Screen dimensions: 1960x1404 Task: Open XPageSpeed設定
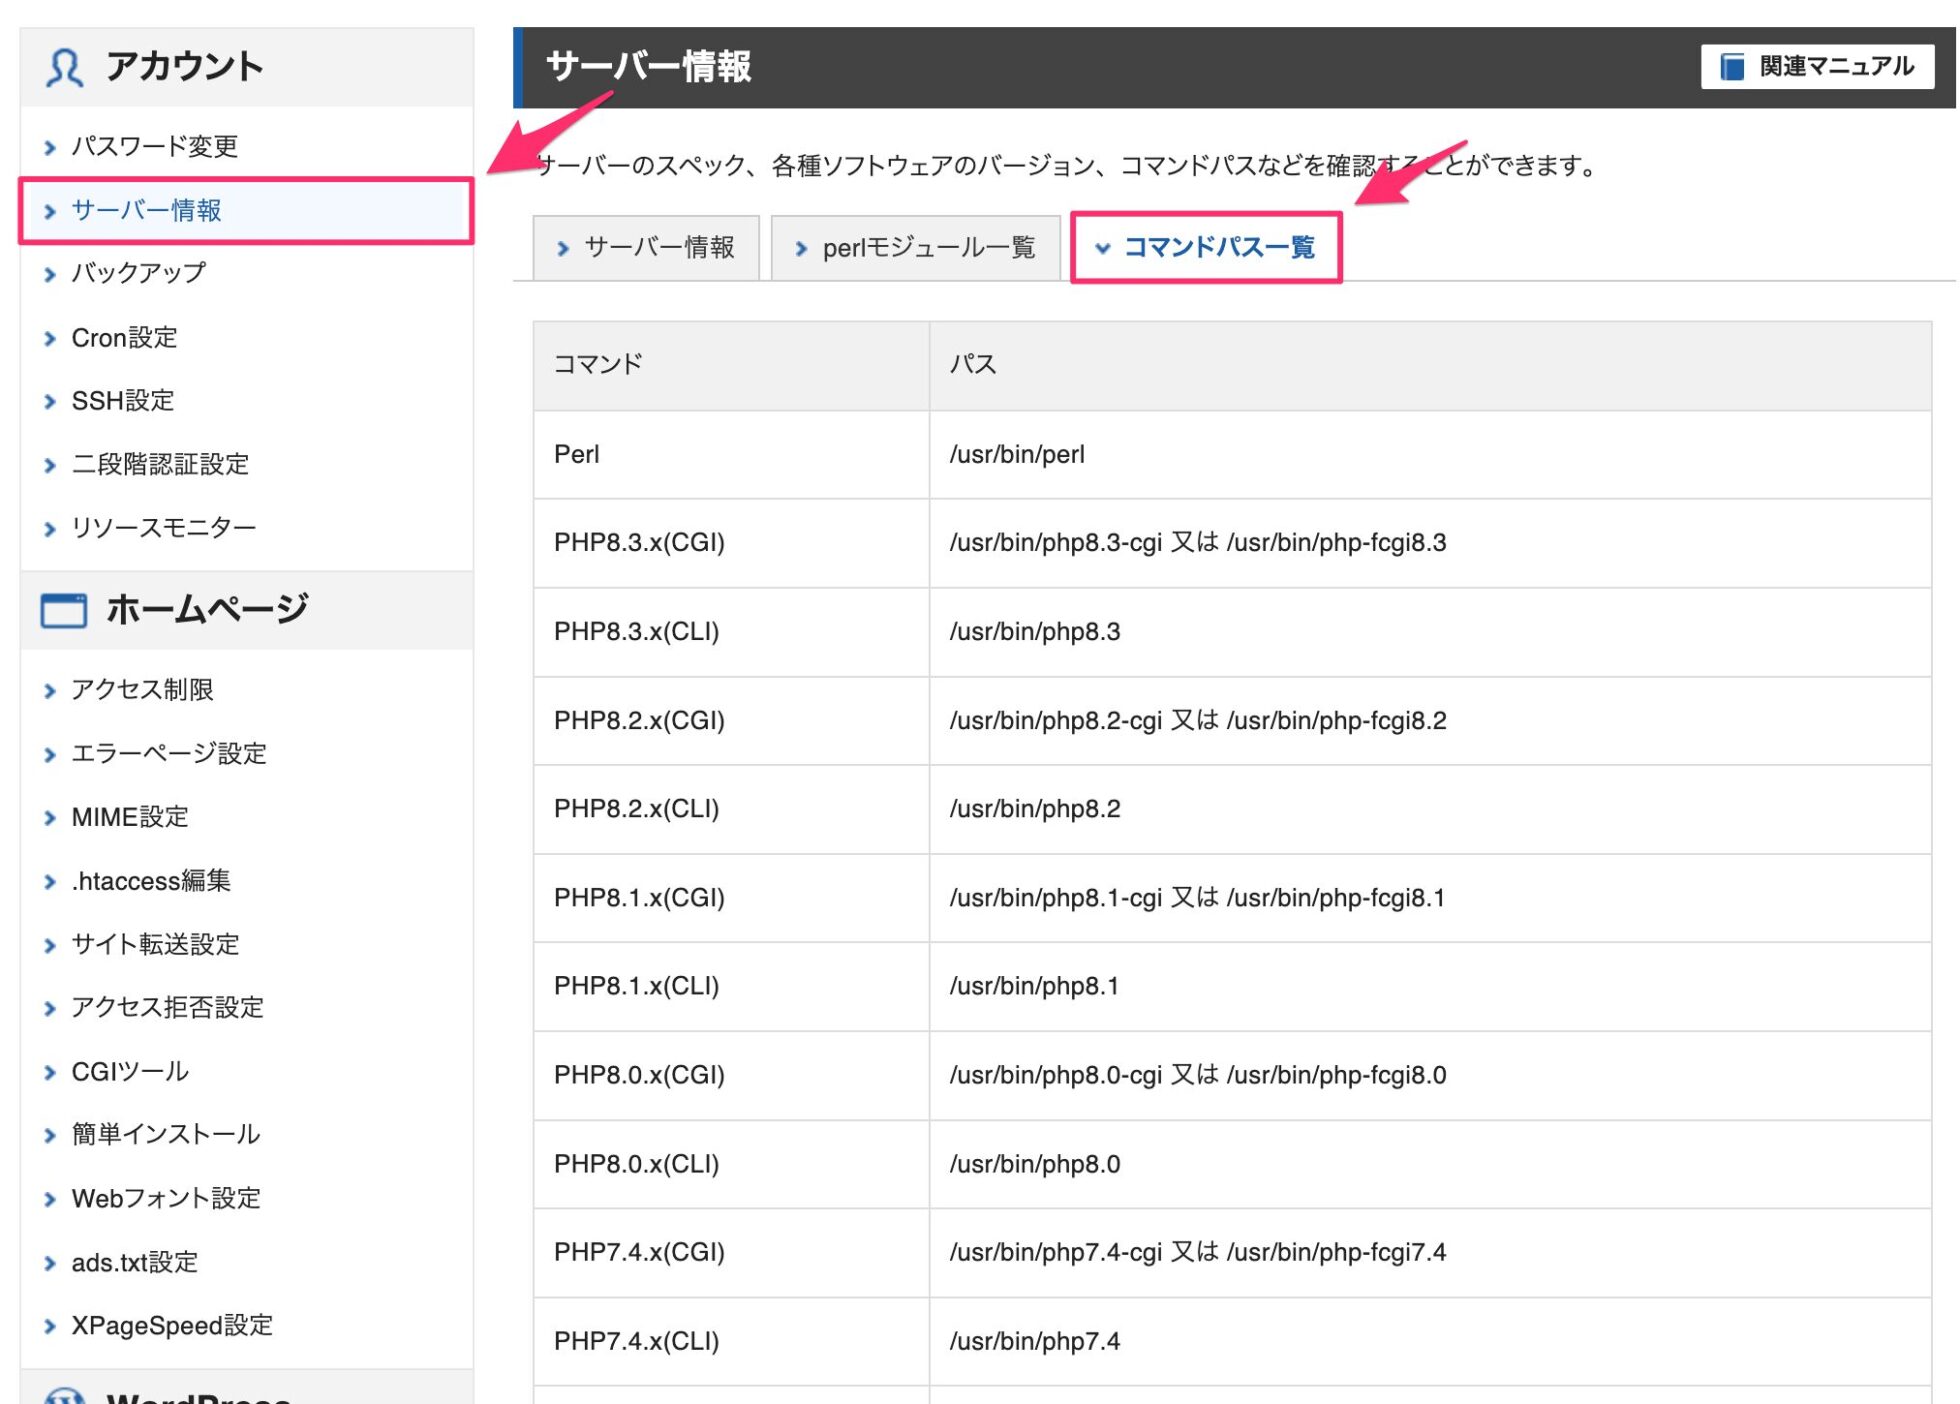[172, 1325]
